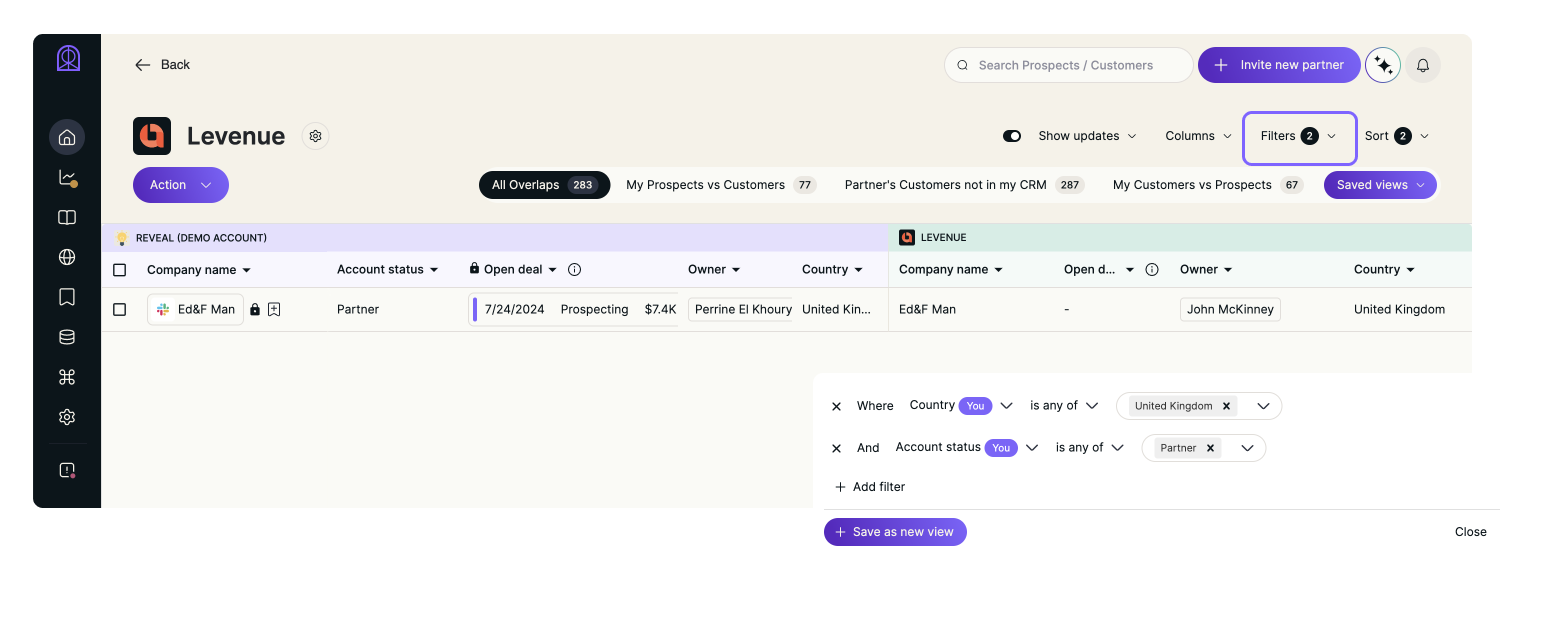
Task: Click the Reveal logo at sidebar top
Action: (68, 59)
